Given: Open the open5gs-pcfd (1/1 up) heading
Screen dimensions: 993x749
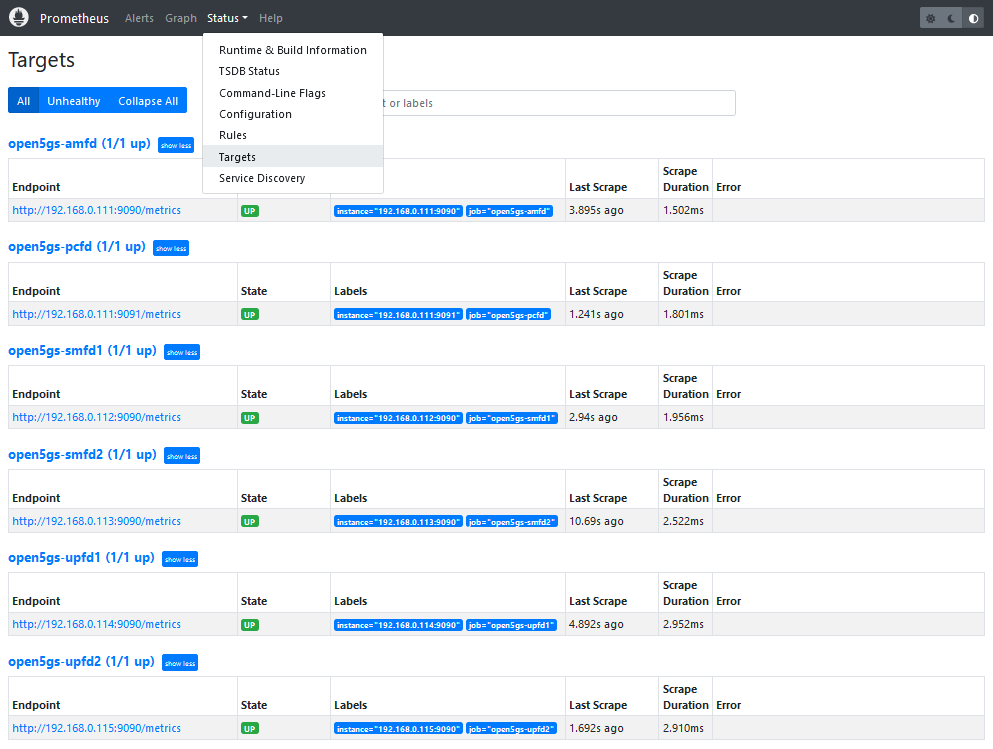Looking at the screenshot, I should click(77, 247).
